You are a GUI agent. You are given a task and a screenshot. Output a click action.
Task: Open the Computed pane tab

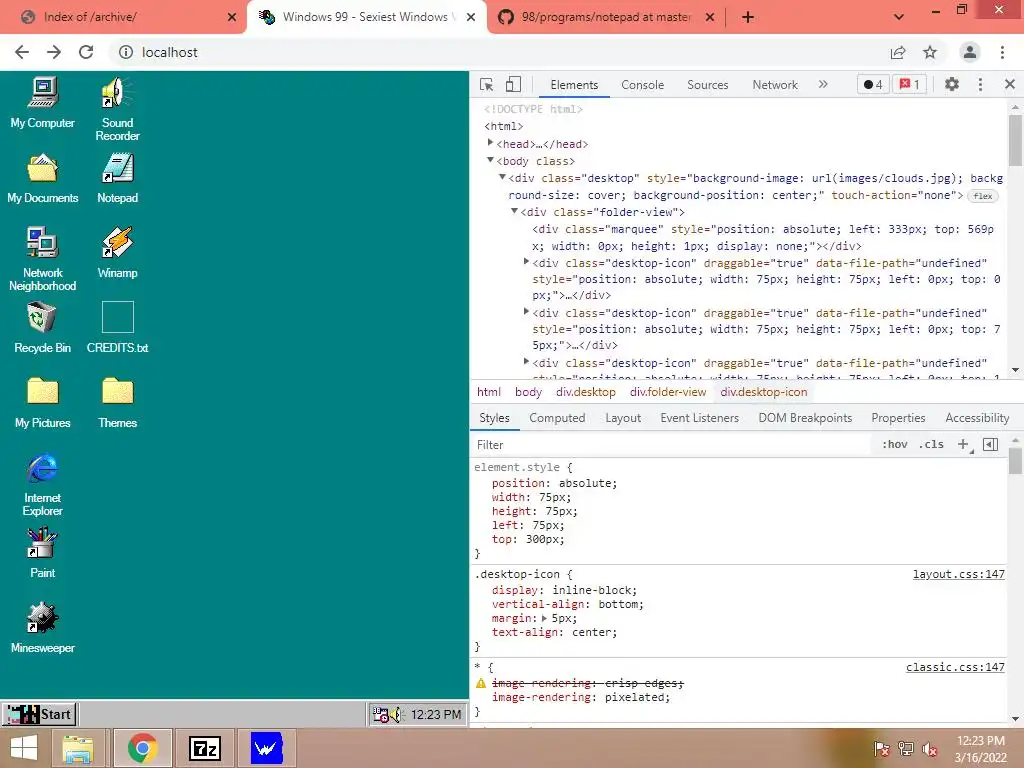tap(557, 418)
